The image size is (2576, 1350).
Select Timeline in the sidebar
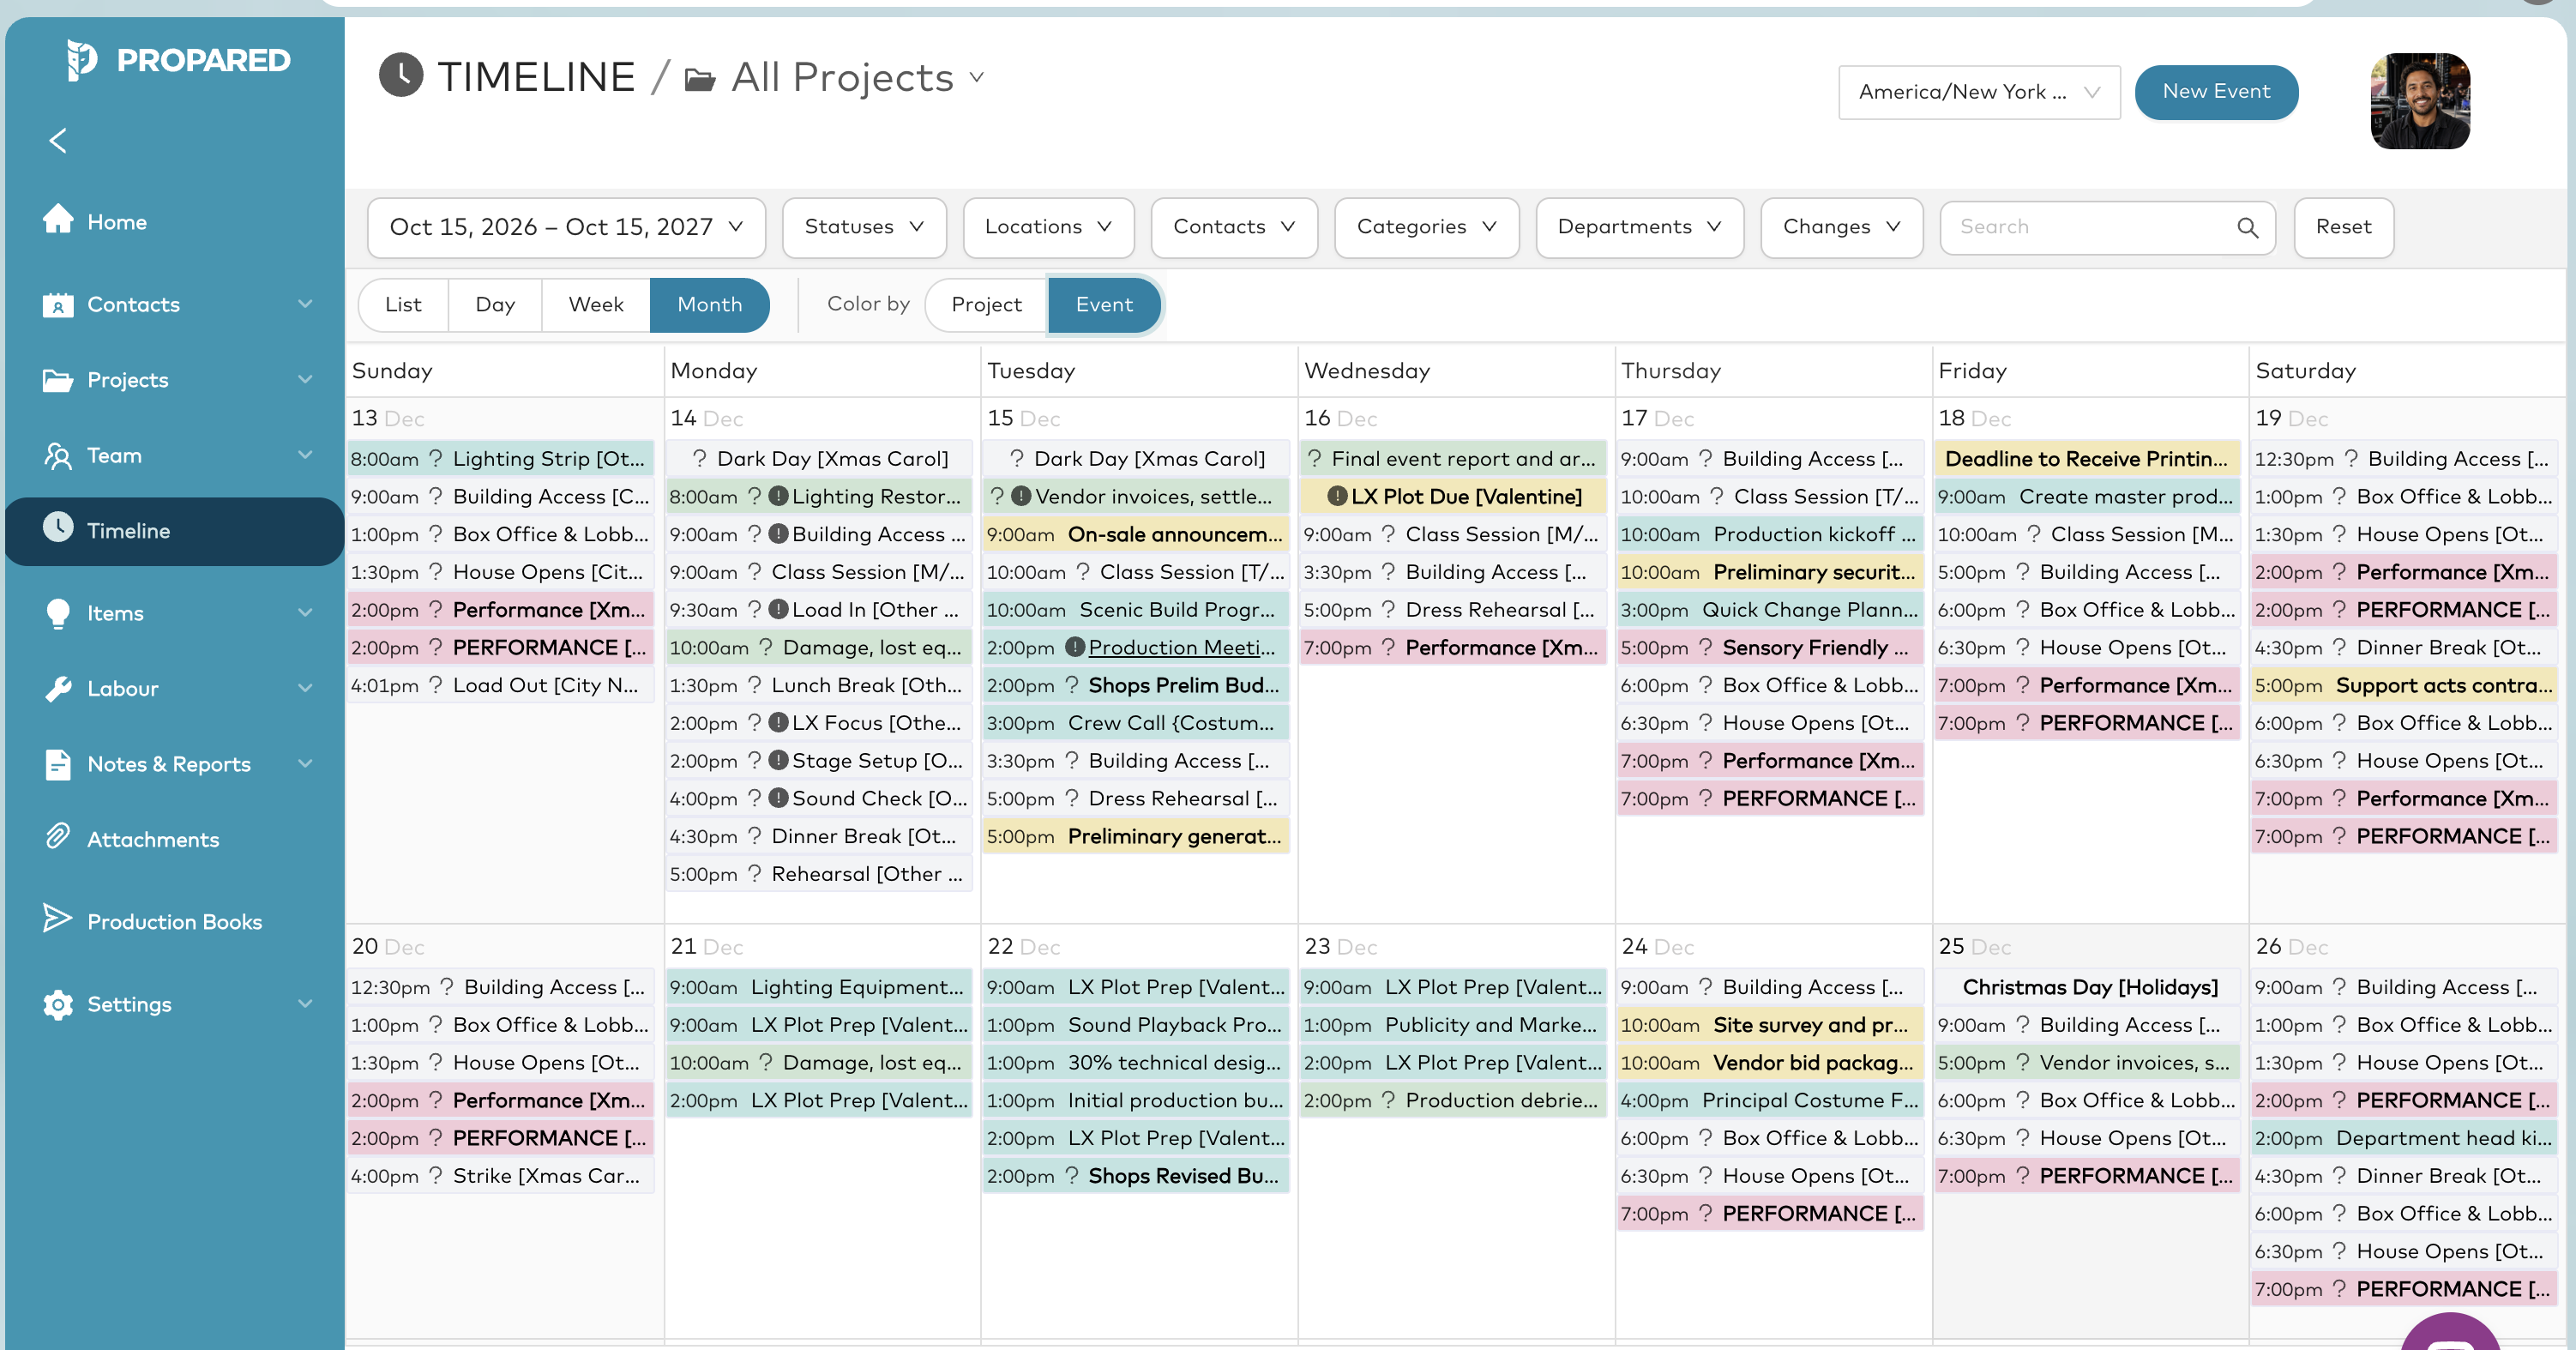(174, 530)
